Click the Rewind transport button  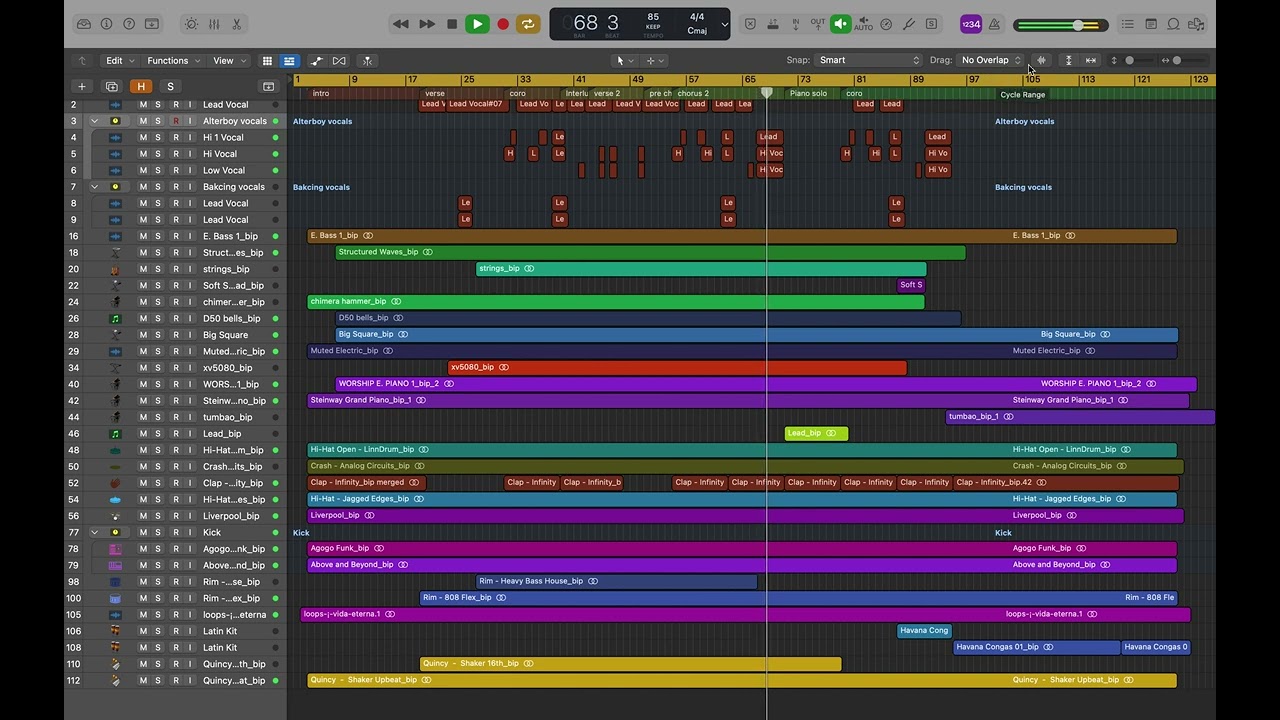tap(401, 24)
